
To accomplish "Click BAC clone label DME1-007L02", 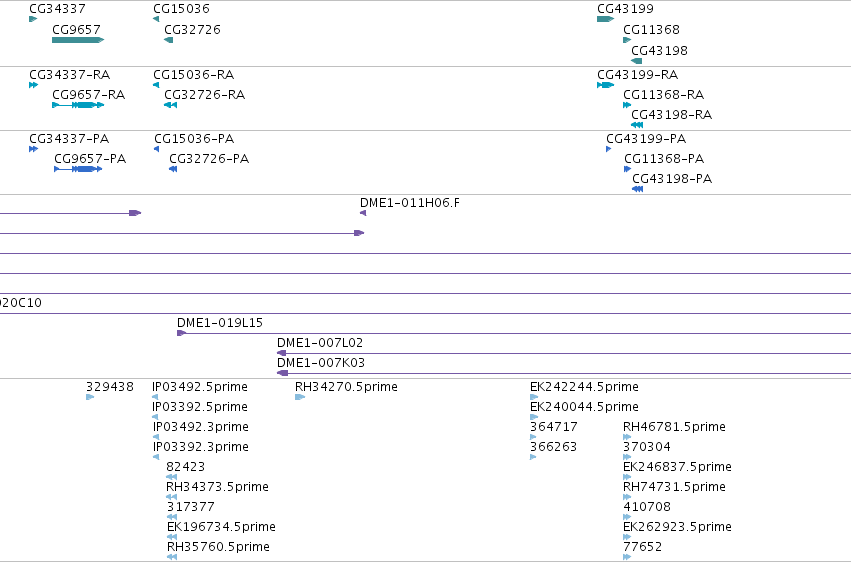I will (320, 343).
